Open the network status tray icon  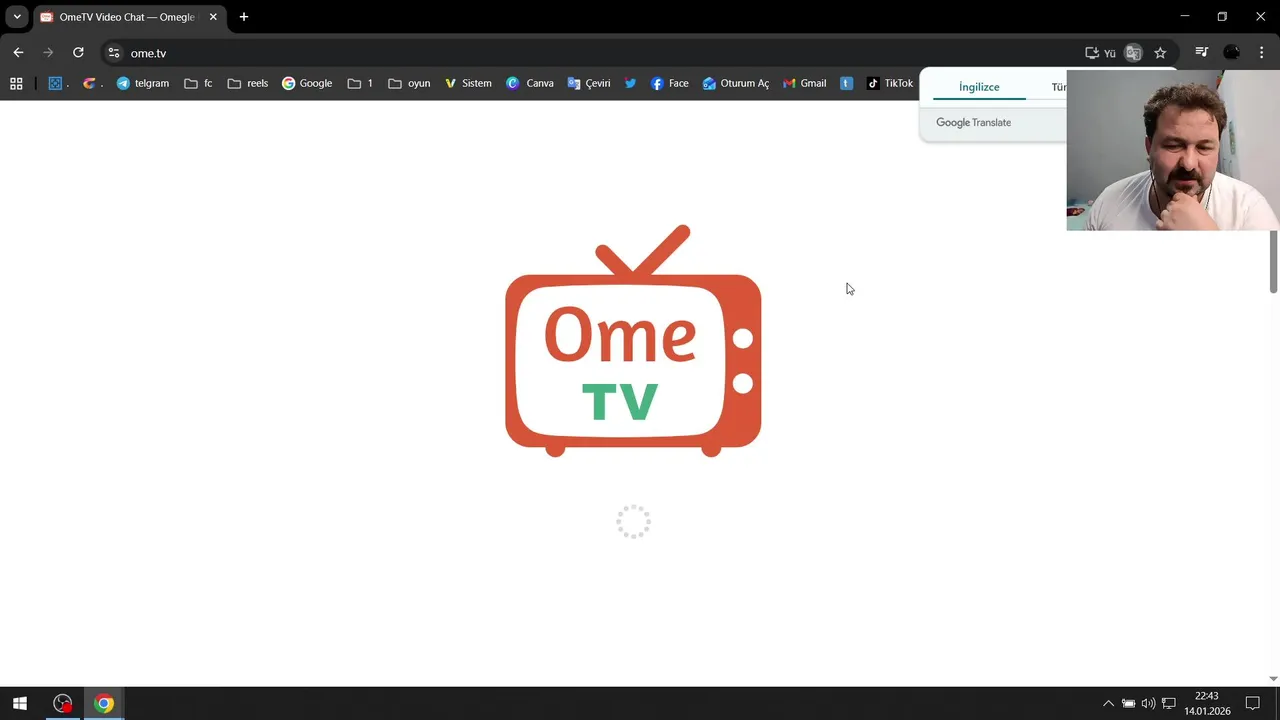[x=1168, y=703]
